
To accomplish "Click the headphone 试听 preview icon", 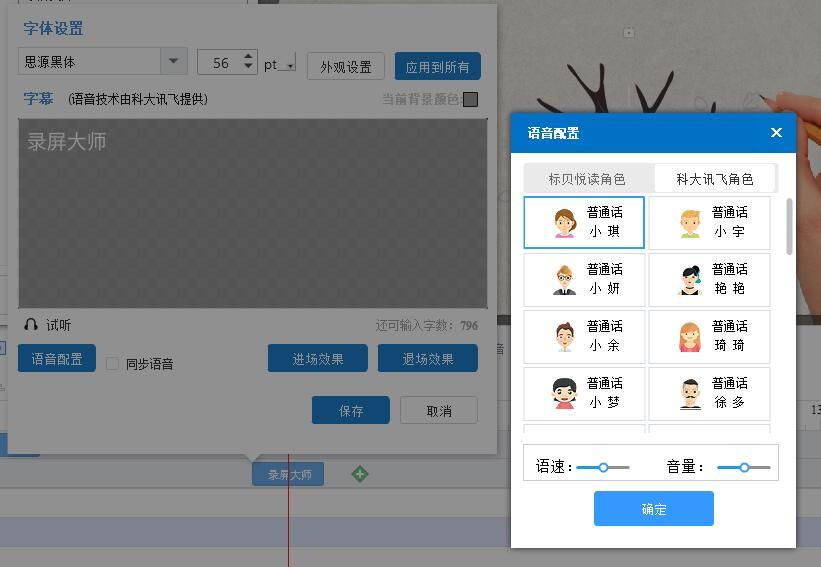I will (31, 325).
